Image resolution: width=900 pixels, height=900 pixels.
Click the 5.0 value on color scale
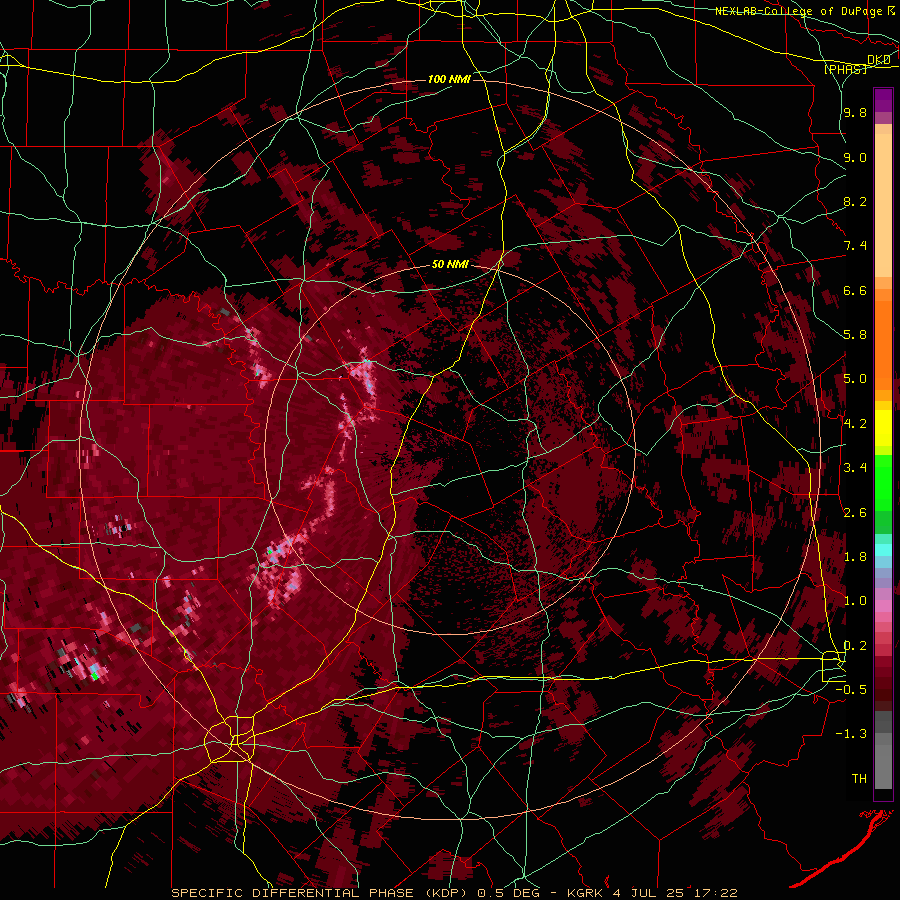(x=855, y=379)
